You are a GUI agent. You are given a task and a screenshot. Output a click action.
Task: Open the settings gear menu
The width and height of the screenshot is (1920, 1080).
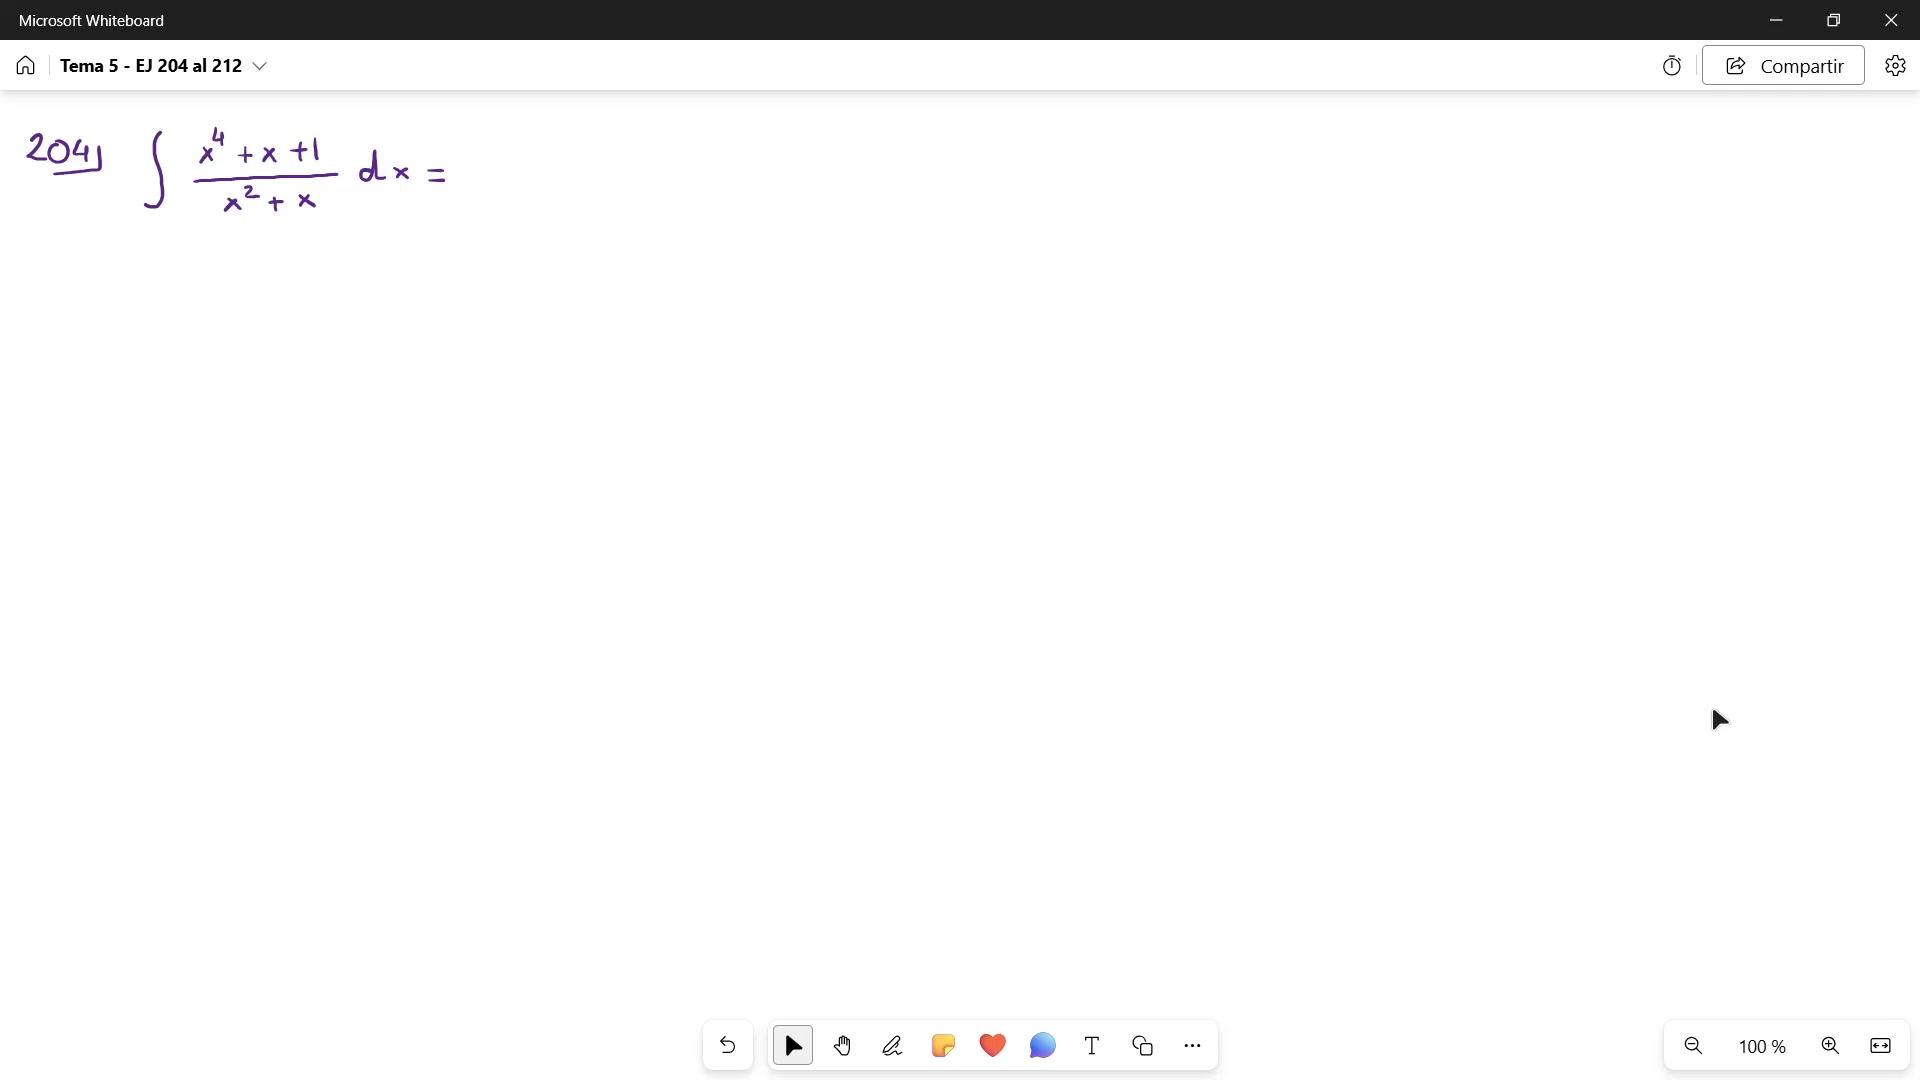1895,66
